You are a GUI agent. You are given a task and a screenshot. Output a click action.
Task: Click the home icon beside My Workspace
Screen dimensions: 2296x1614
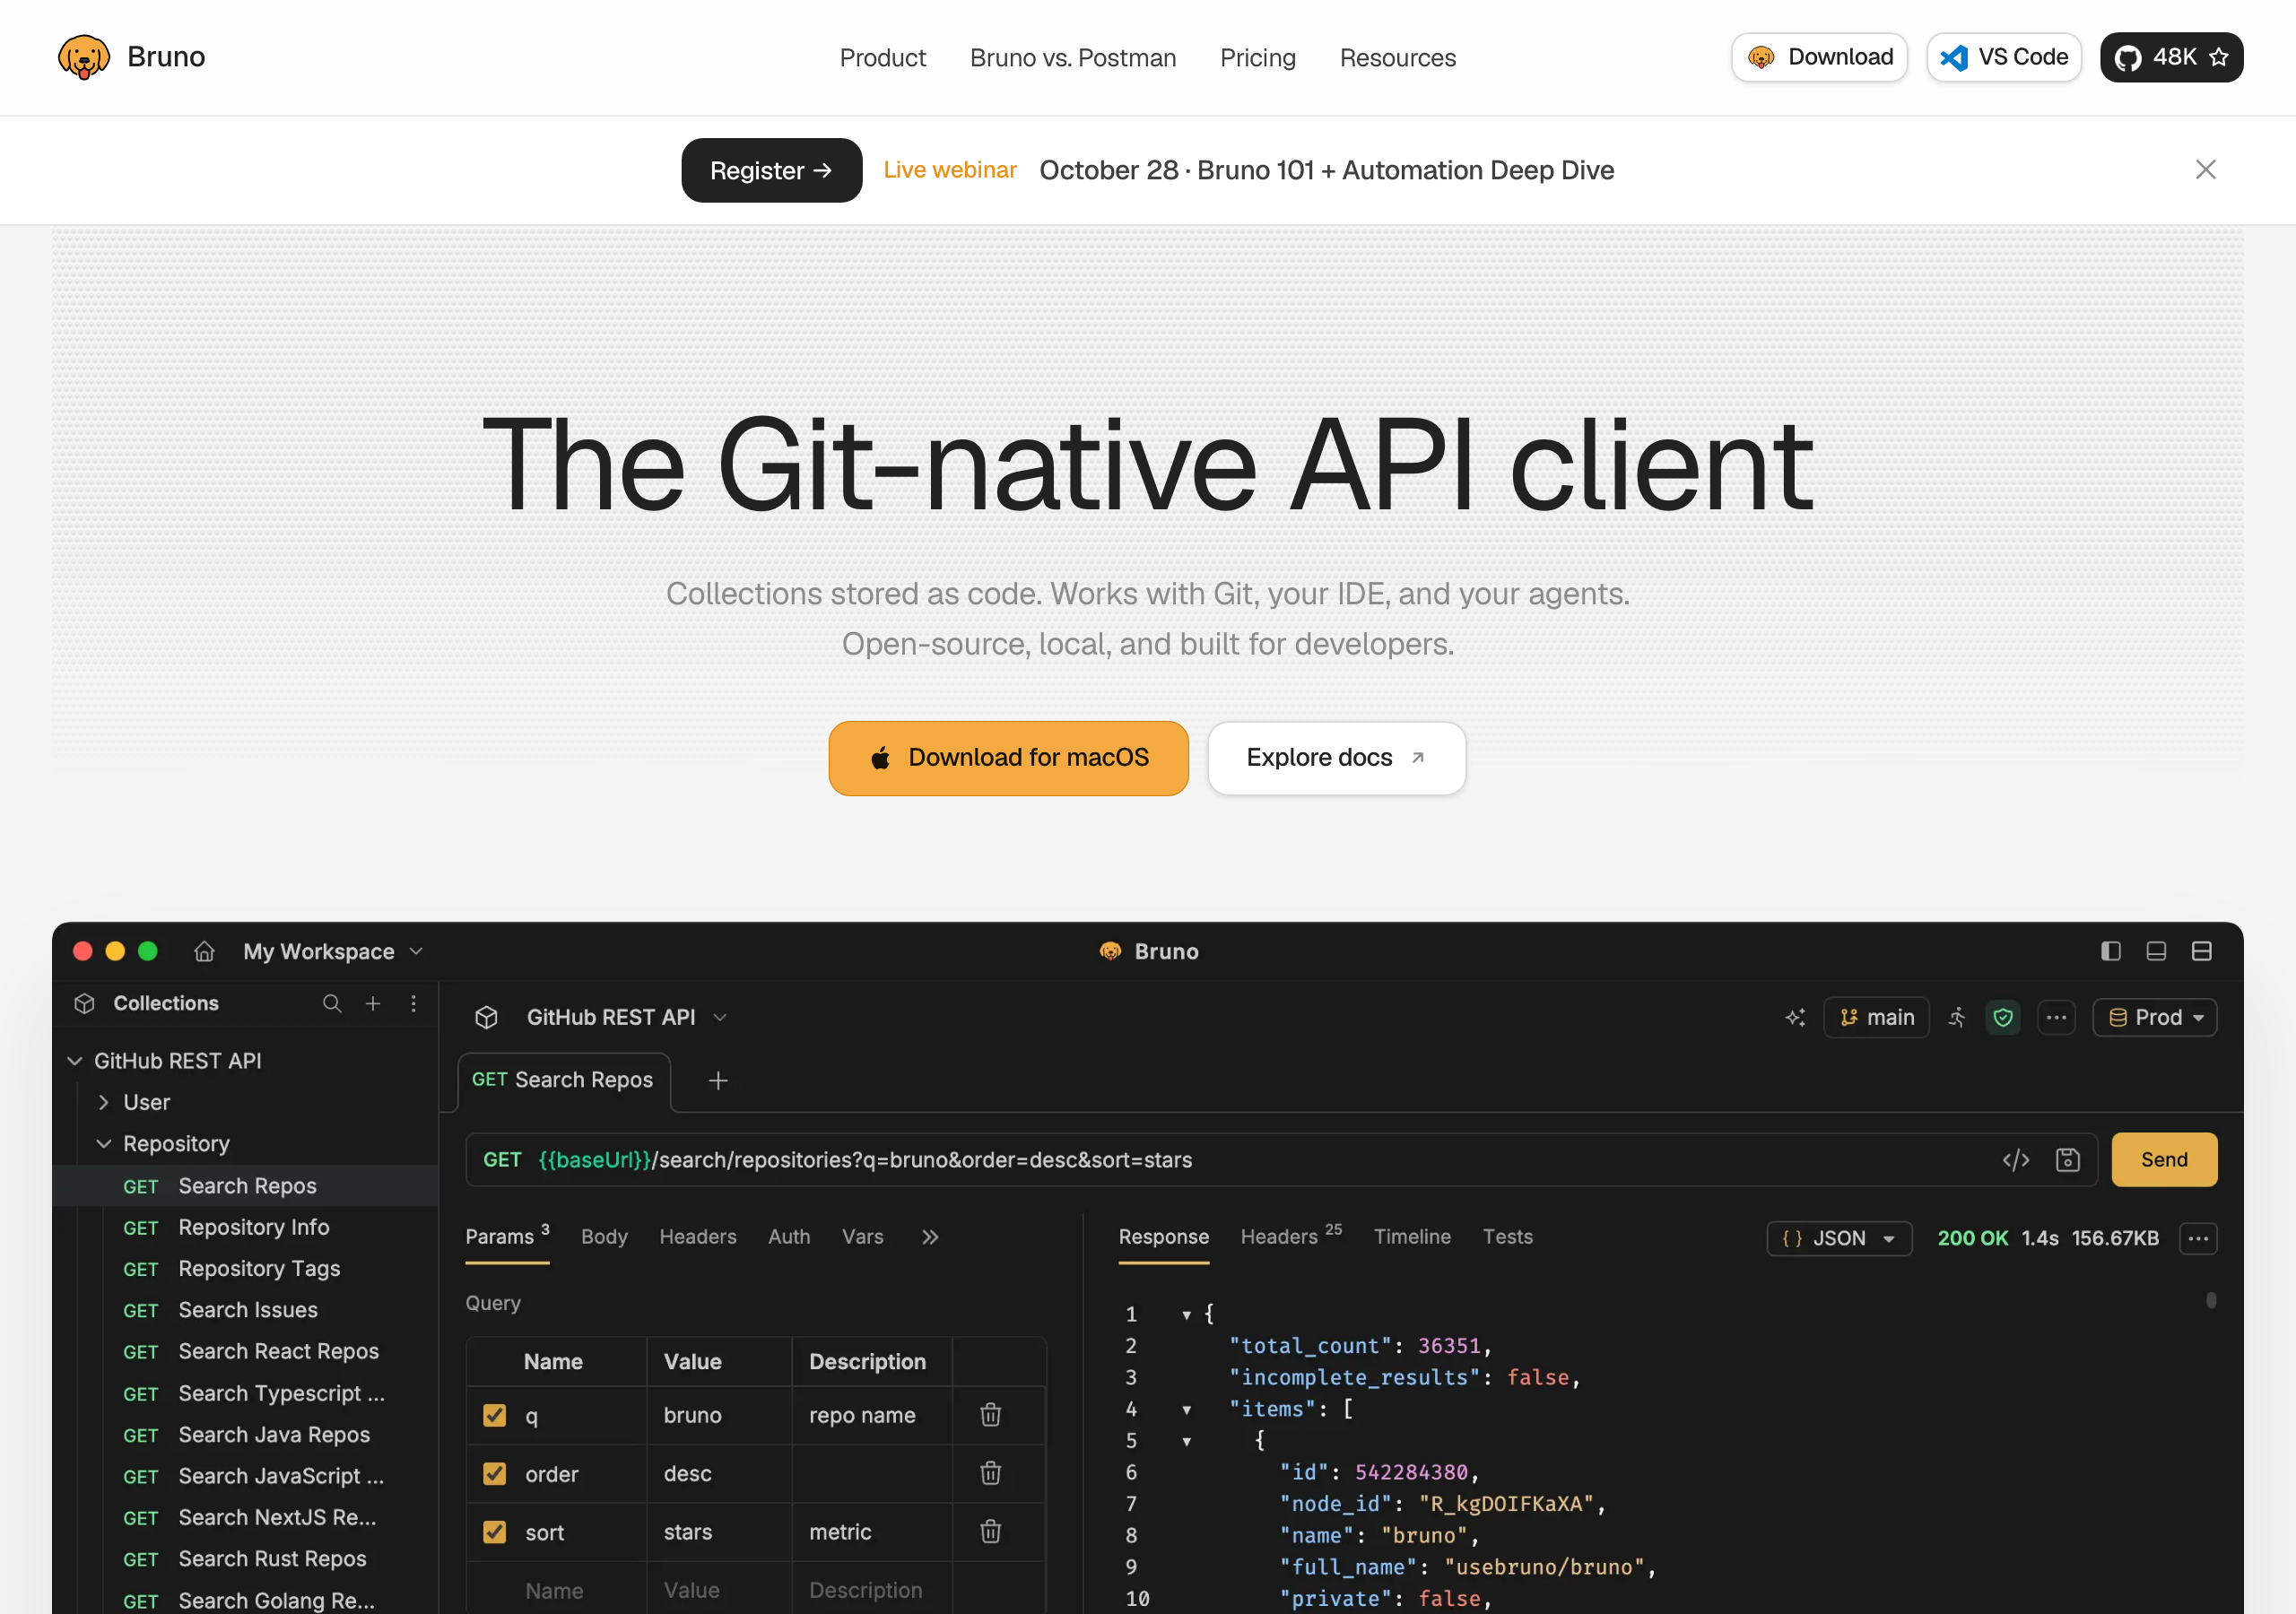click(204, 951)
